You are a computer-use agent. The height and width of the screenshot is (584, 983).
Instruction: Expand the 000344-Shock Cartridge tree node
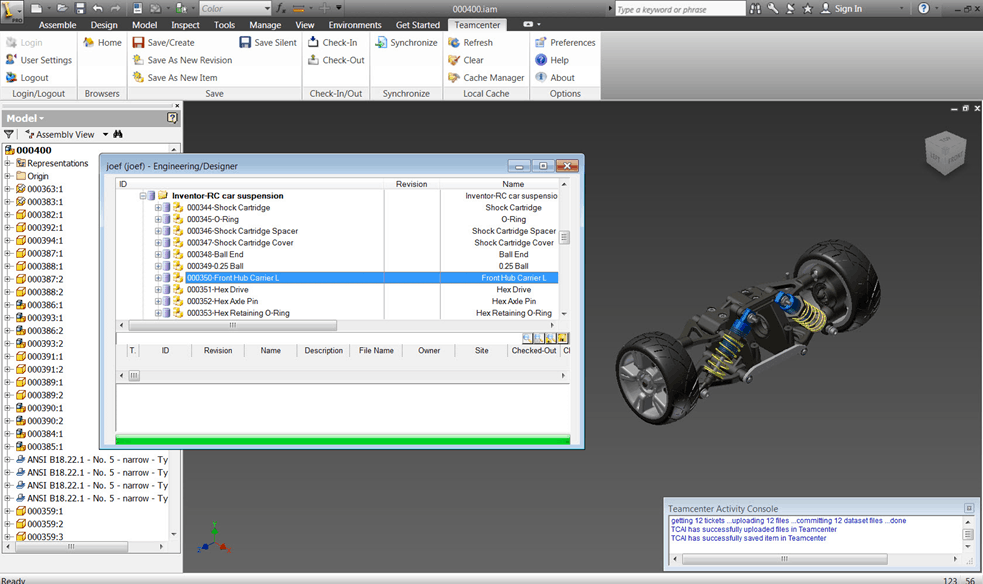coord(158,207)
